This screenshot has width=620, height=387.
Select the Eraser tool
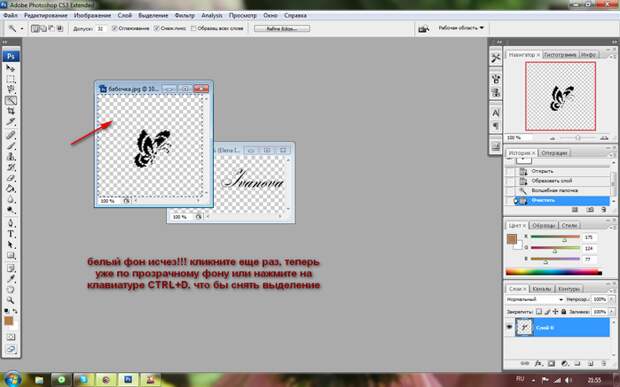(11, 178)
